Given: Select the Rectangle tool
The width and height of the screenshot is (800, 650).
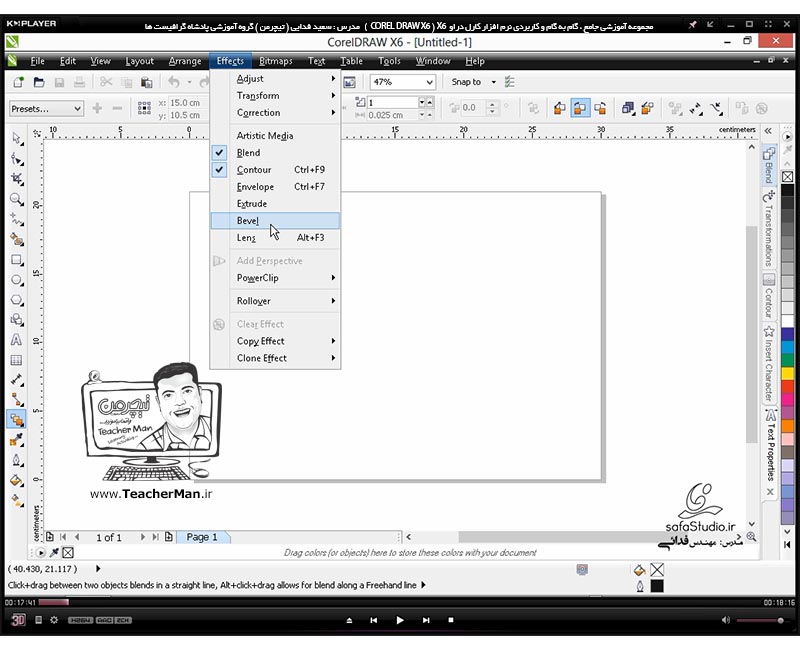Looking at the screenshot, I should coord(17,260).
